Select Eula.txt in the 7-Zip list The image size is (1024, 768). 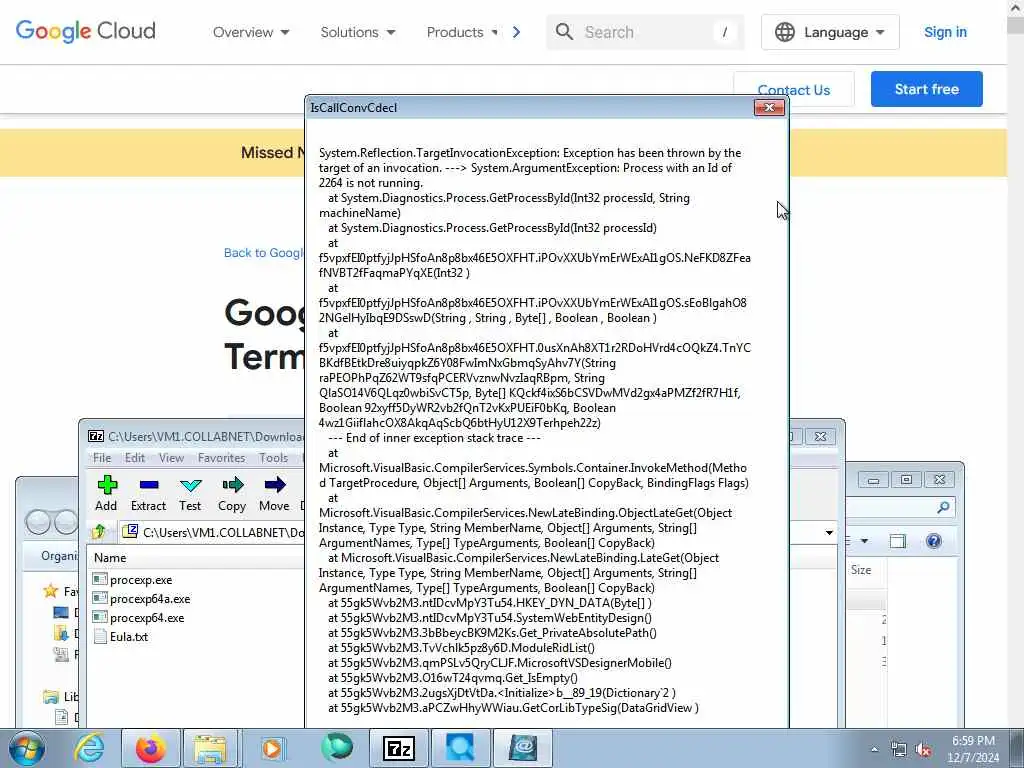click(x=129, y=637)
